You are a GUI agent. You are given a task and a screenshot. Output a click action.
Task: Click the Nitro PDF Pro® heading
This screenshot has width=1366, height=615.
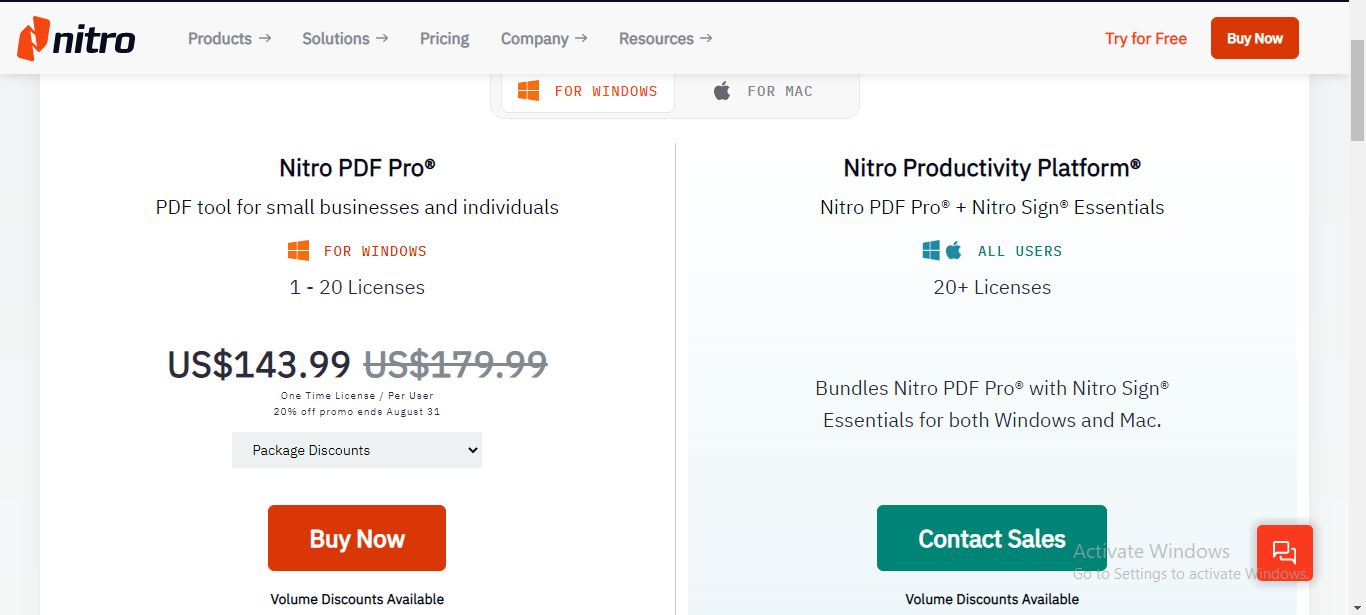click(357, 168)
